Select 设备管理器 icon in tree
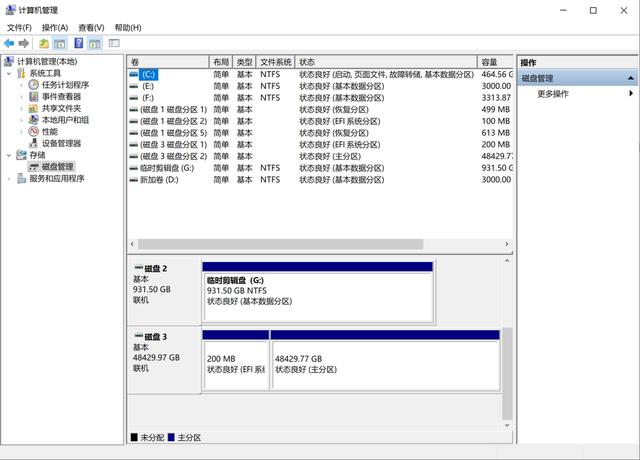This screenshot has height=460, width=640. 33,143
